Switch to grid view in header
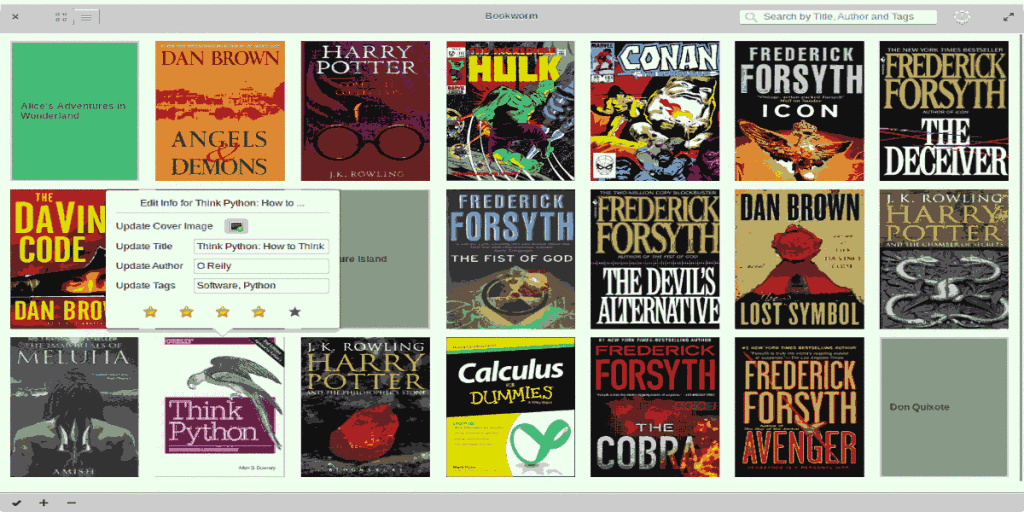1024x512 pixels. click(62, 17)
